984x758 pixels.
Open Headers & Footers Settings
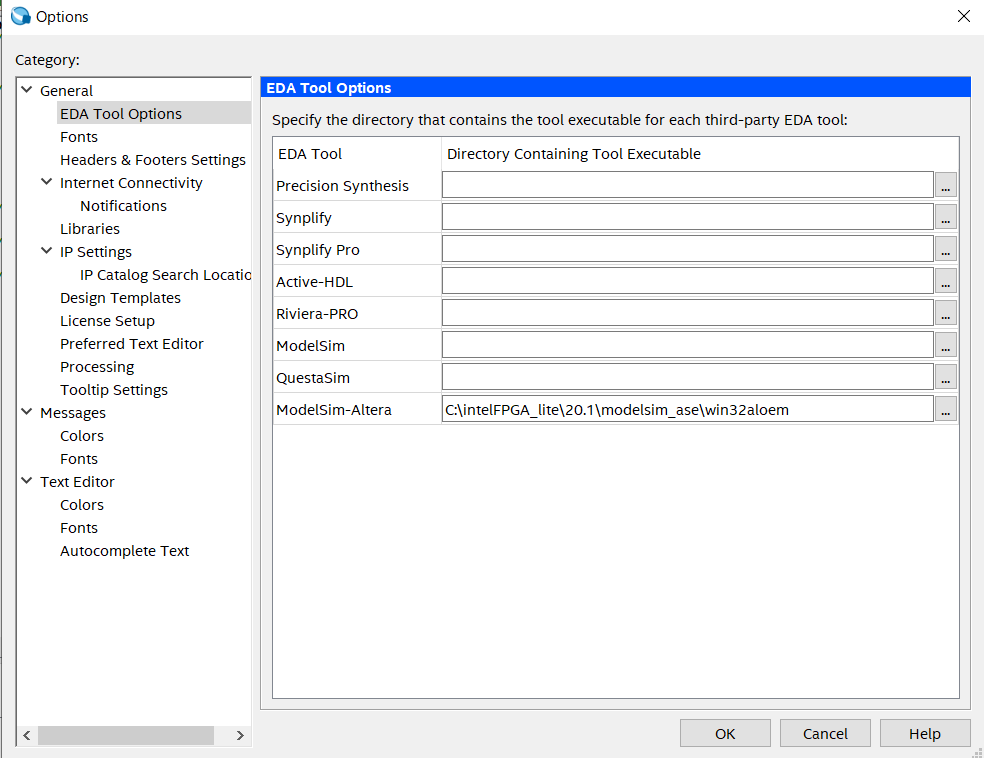152,160
